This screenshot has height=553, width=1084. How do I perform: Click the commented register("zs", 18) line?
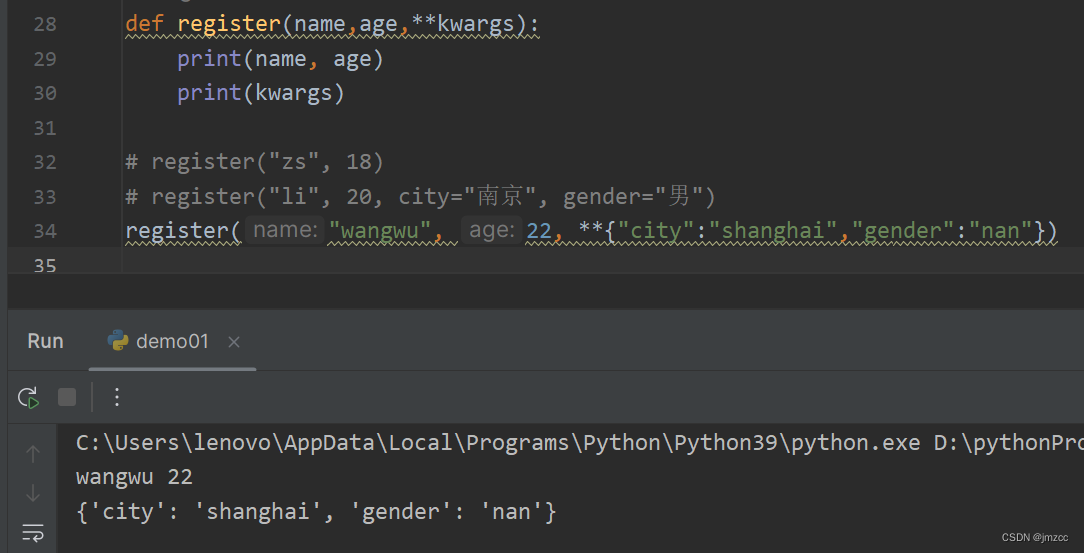(254, 162)
